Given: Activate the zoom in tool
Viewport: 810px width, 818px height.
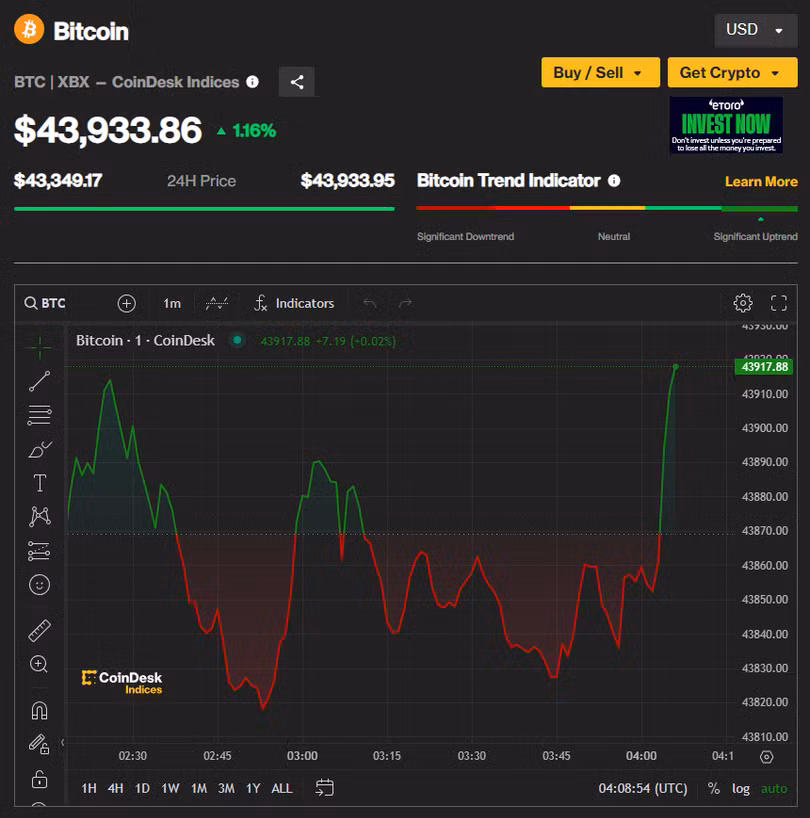Looking at the screenshot, I should pyautogui.click(x=40, y=664).
